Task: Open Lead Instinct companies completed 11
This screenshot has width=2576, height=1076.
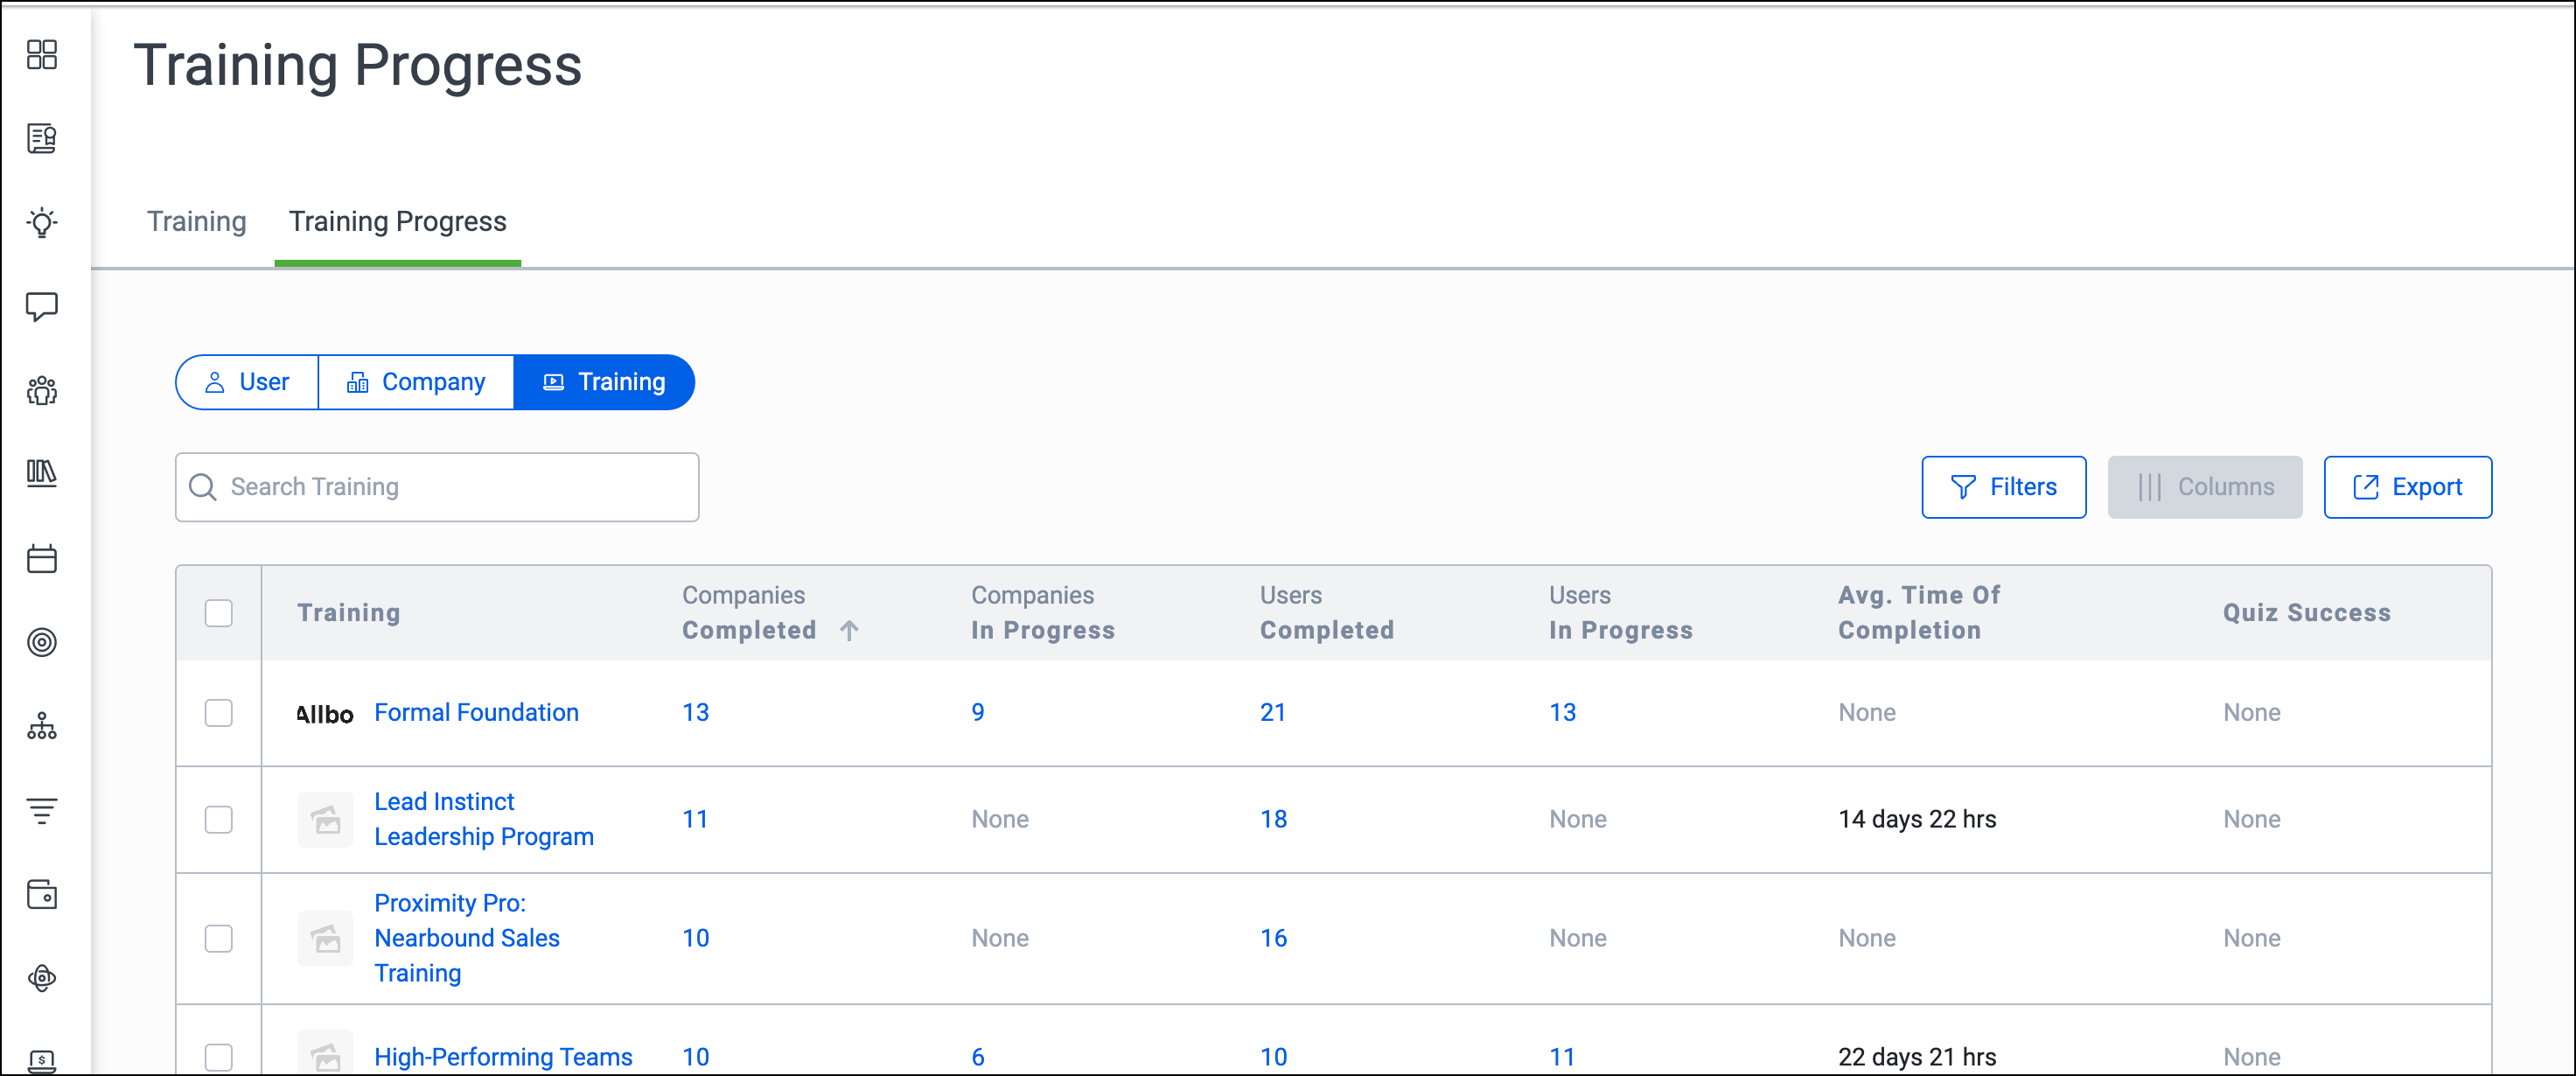Action: [x=695, y=820]
